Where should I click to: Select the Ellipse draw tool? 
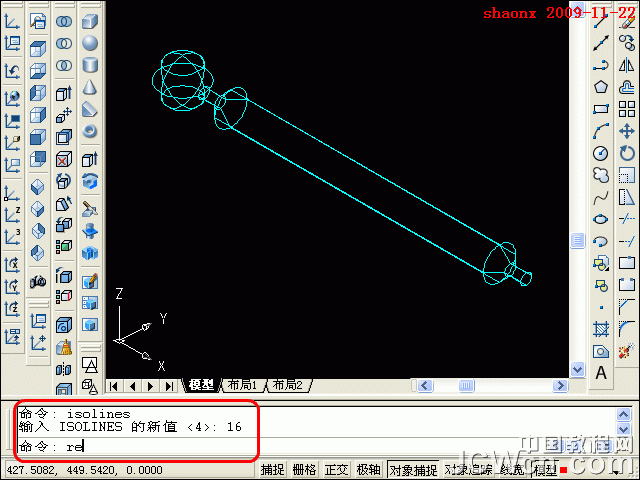click(x=600, y=219)
